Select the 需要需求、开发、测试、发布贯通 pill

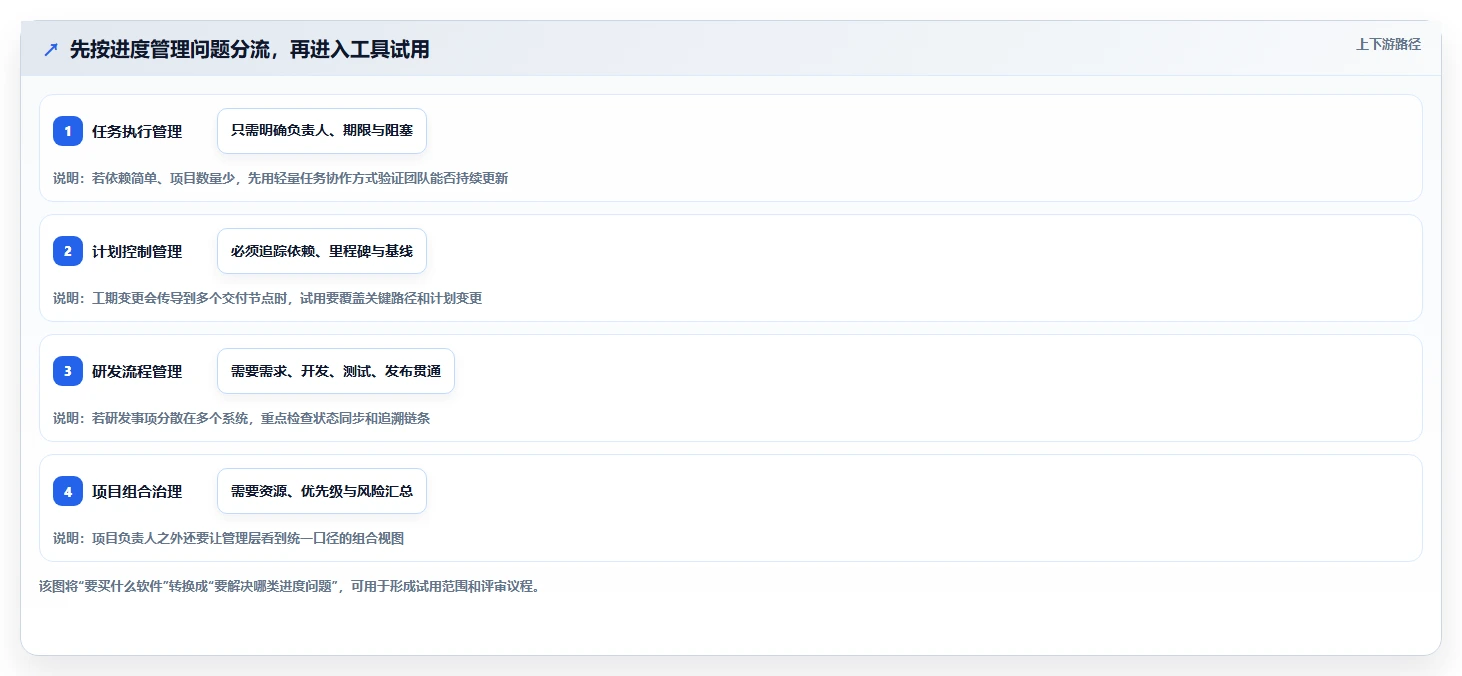336,371
